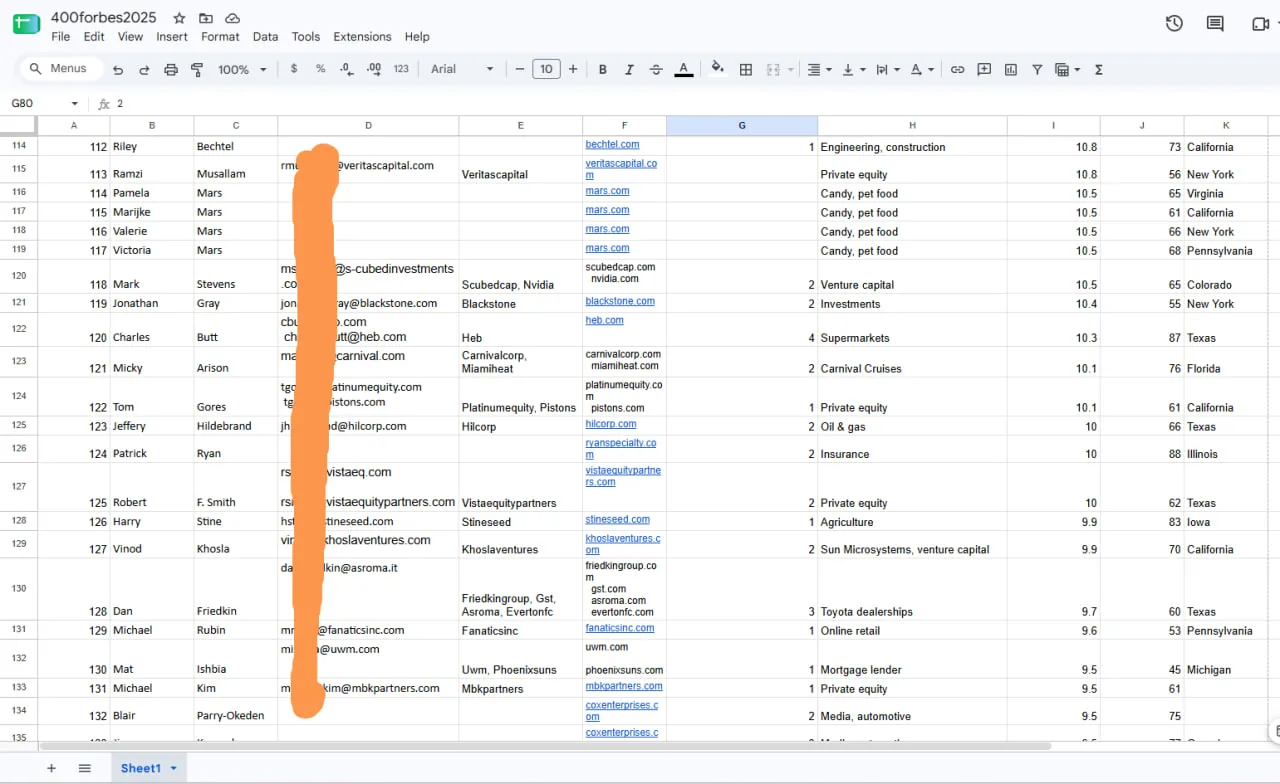Viewport: 1280px width, 784px height.
Task: Open the Arial font dropdown
Action: click(x=462, y=69)
